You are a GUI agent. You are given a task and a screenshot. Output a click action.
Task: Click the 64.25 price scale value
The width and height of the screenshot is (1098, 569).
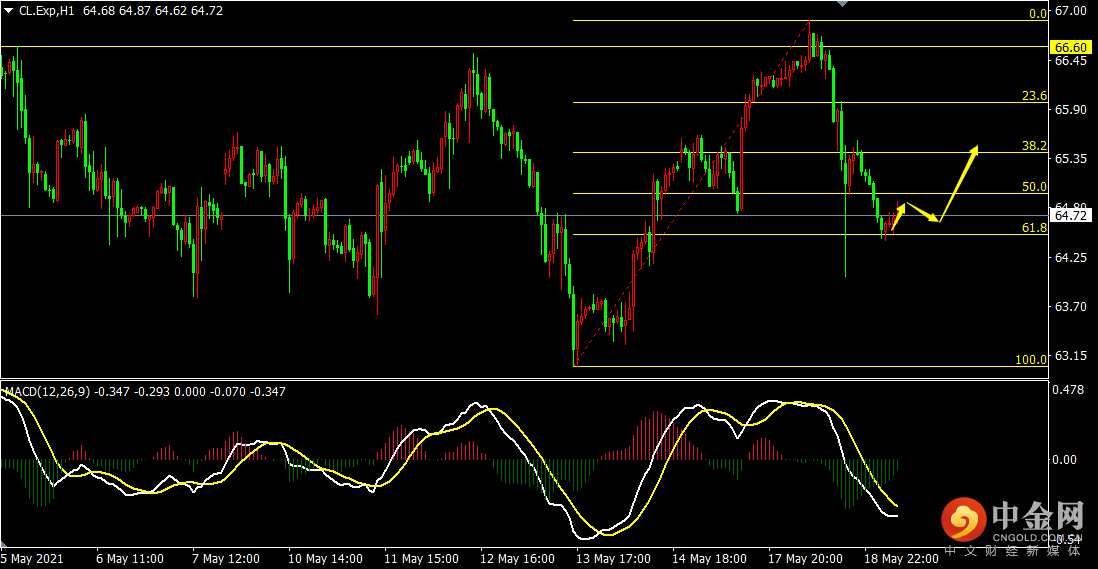coord(1071,257)
